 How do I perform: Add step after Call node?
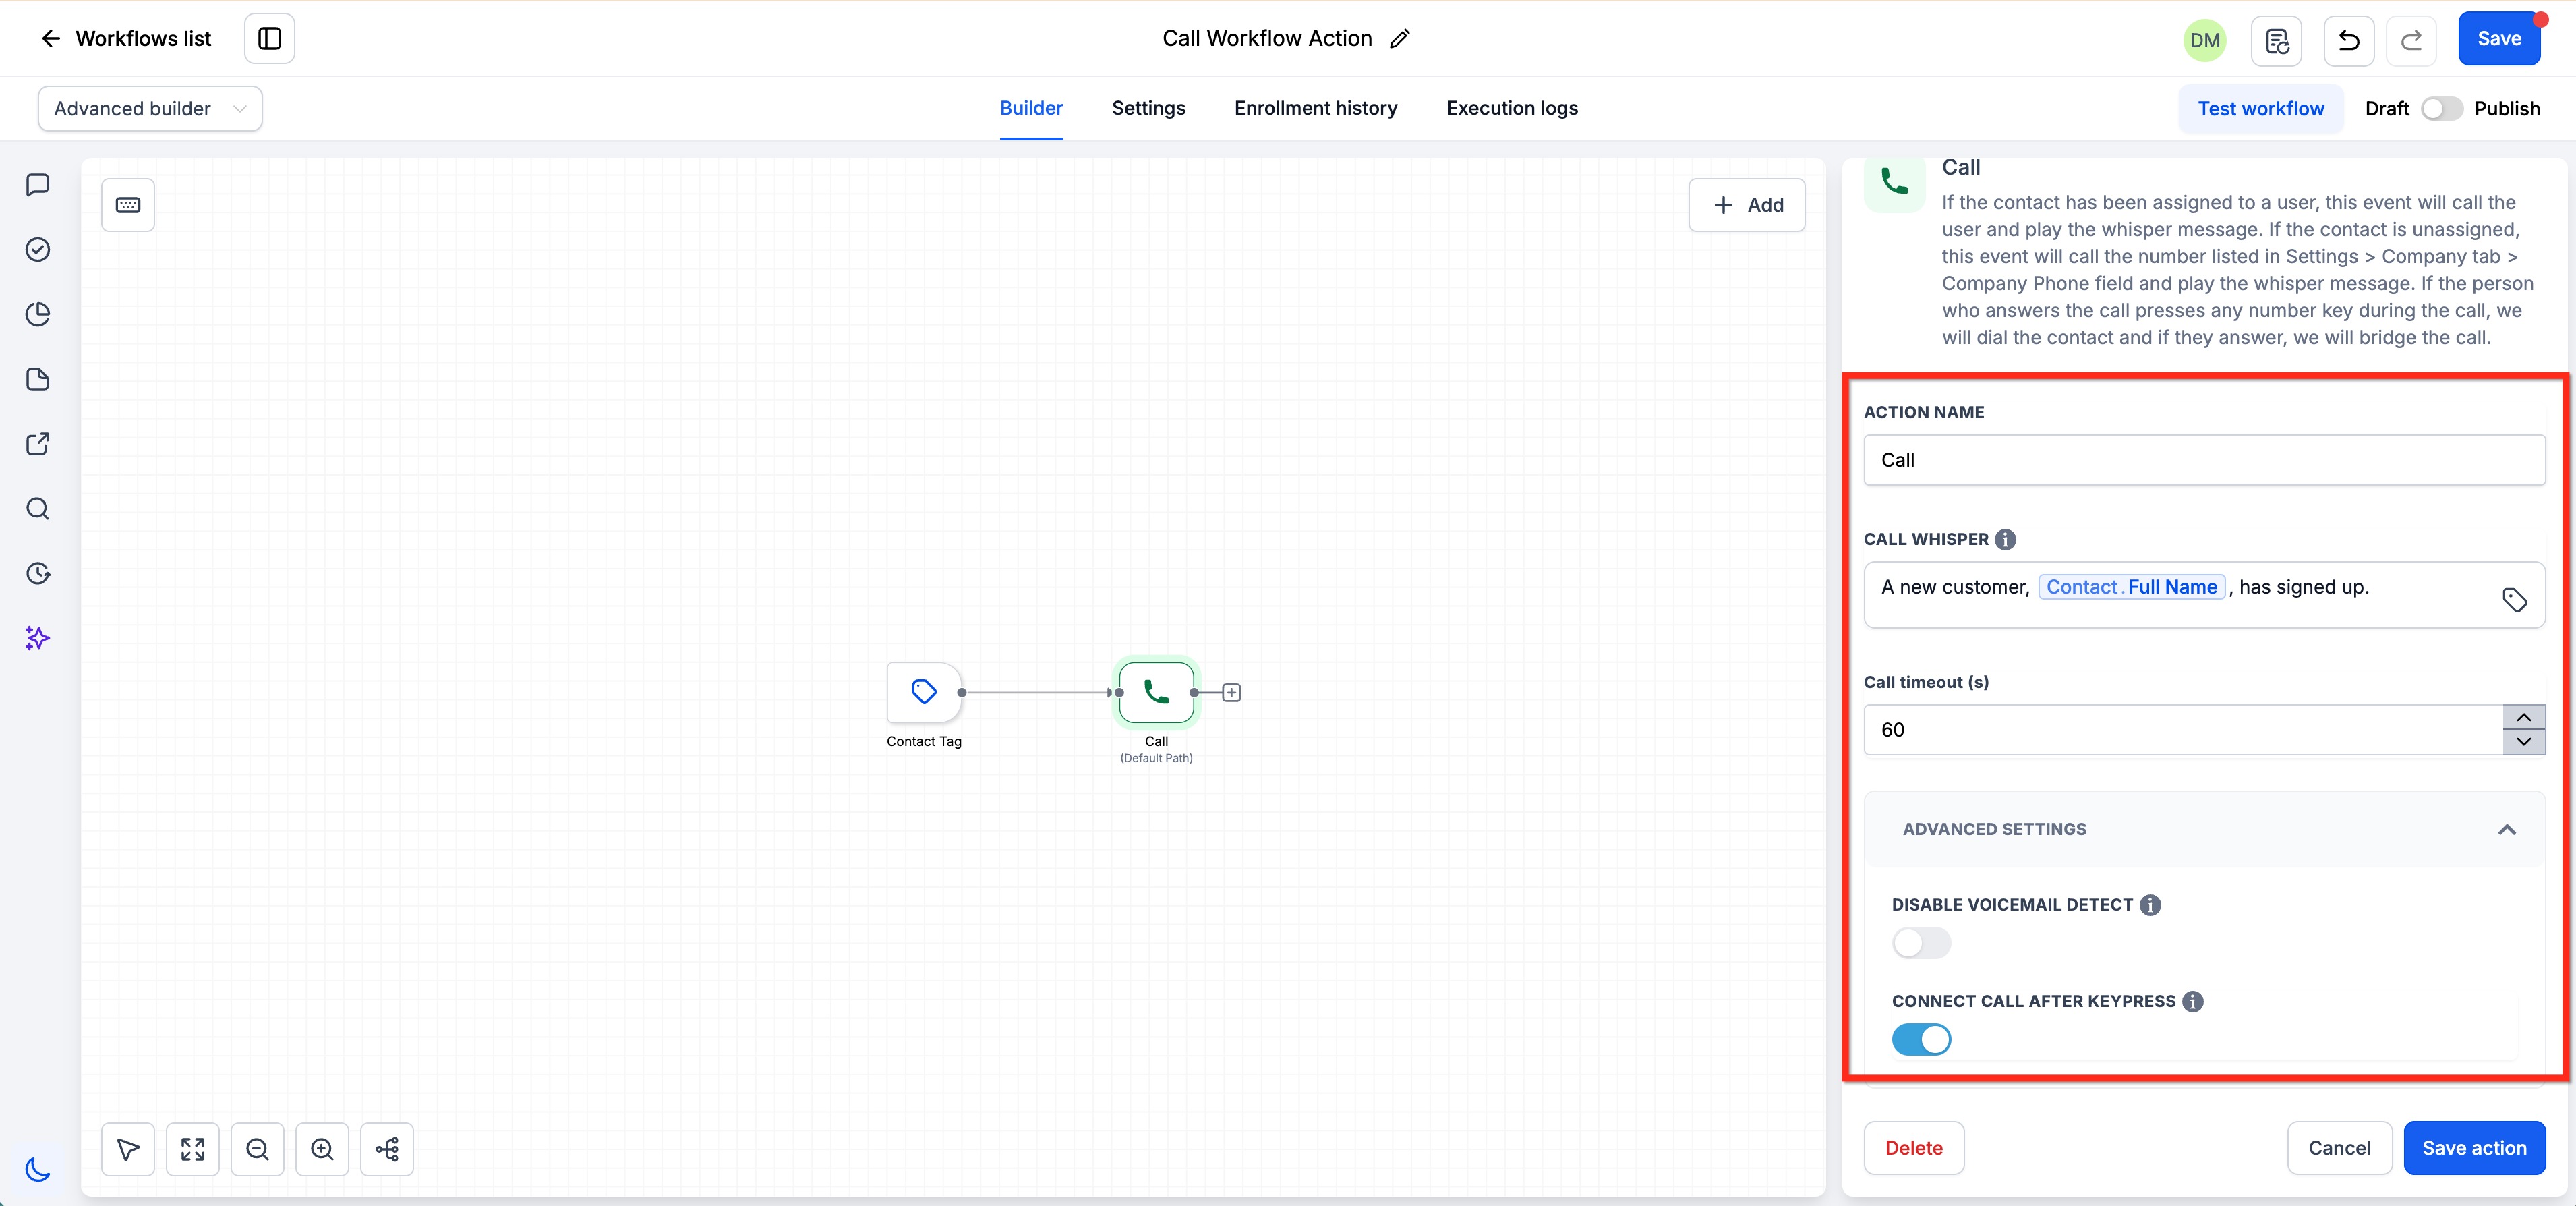pos(1231,692)
